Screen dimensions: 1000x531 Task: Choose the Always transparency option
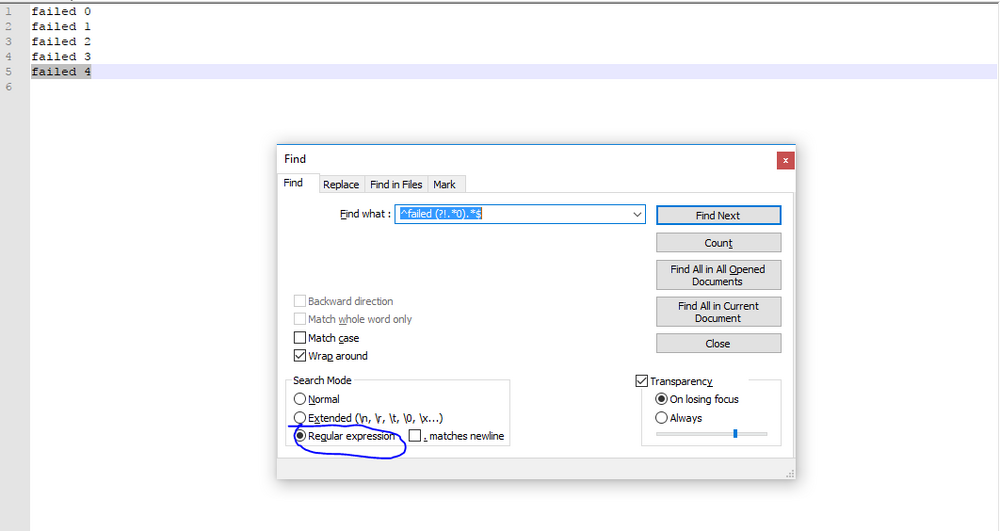[661, 418]
